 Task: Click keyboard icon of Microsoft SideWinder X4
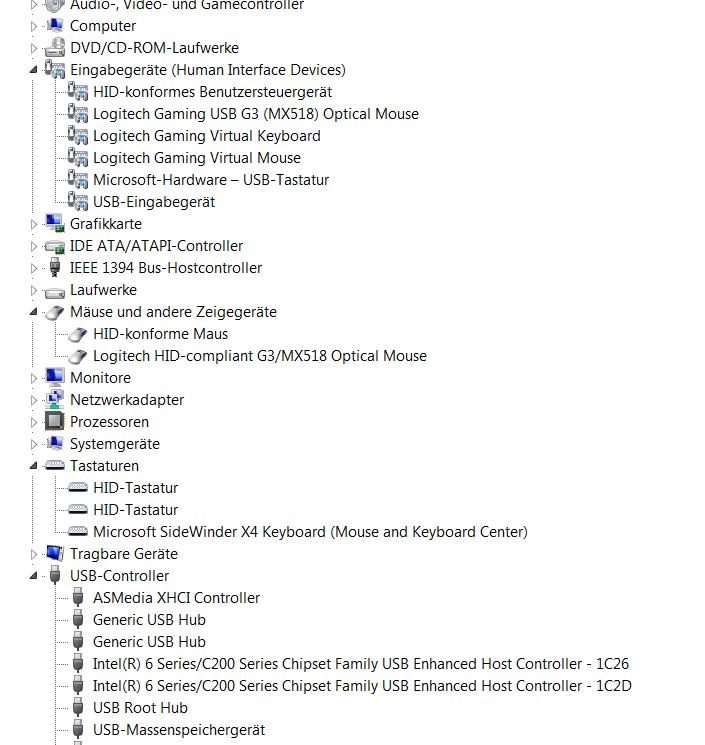[x=78, y=531]
